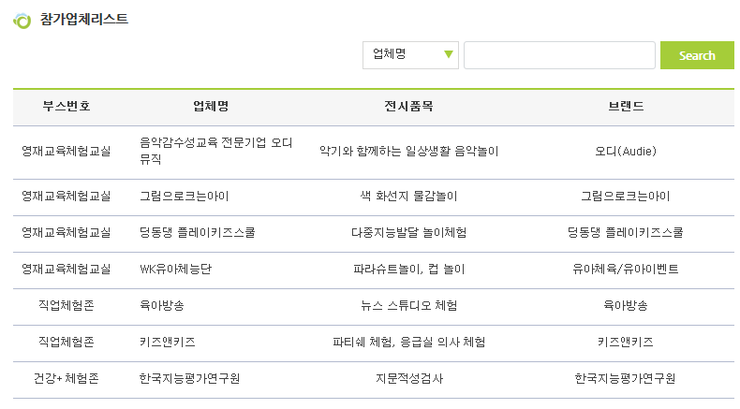Open 한국지능평가연구원 in company column
This screenshot has height=409, width=740.
click(189, 378)
